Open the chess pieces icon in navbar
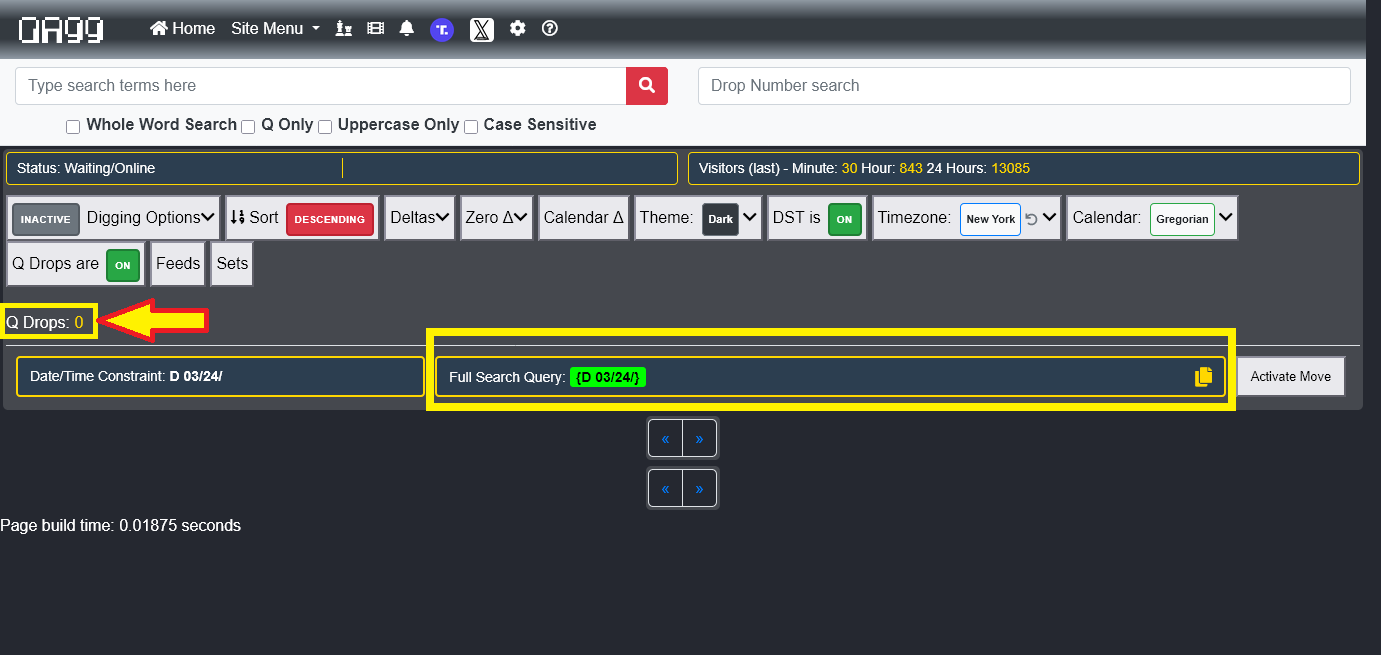The image size is (1381, 655). pos(344,29)
